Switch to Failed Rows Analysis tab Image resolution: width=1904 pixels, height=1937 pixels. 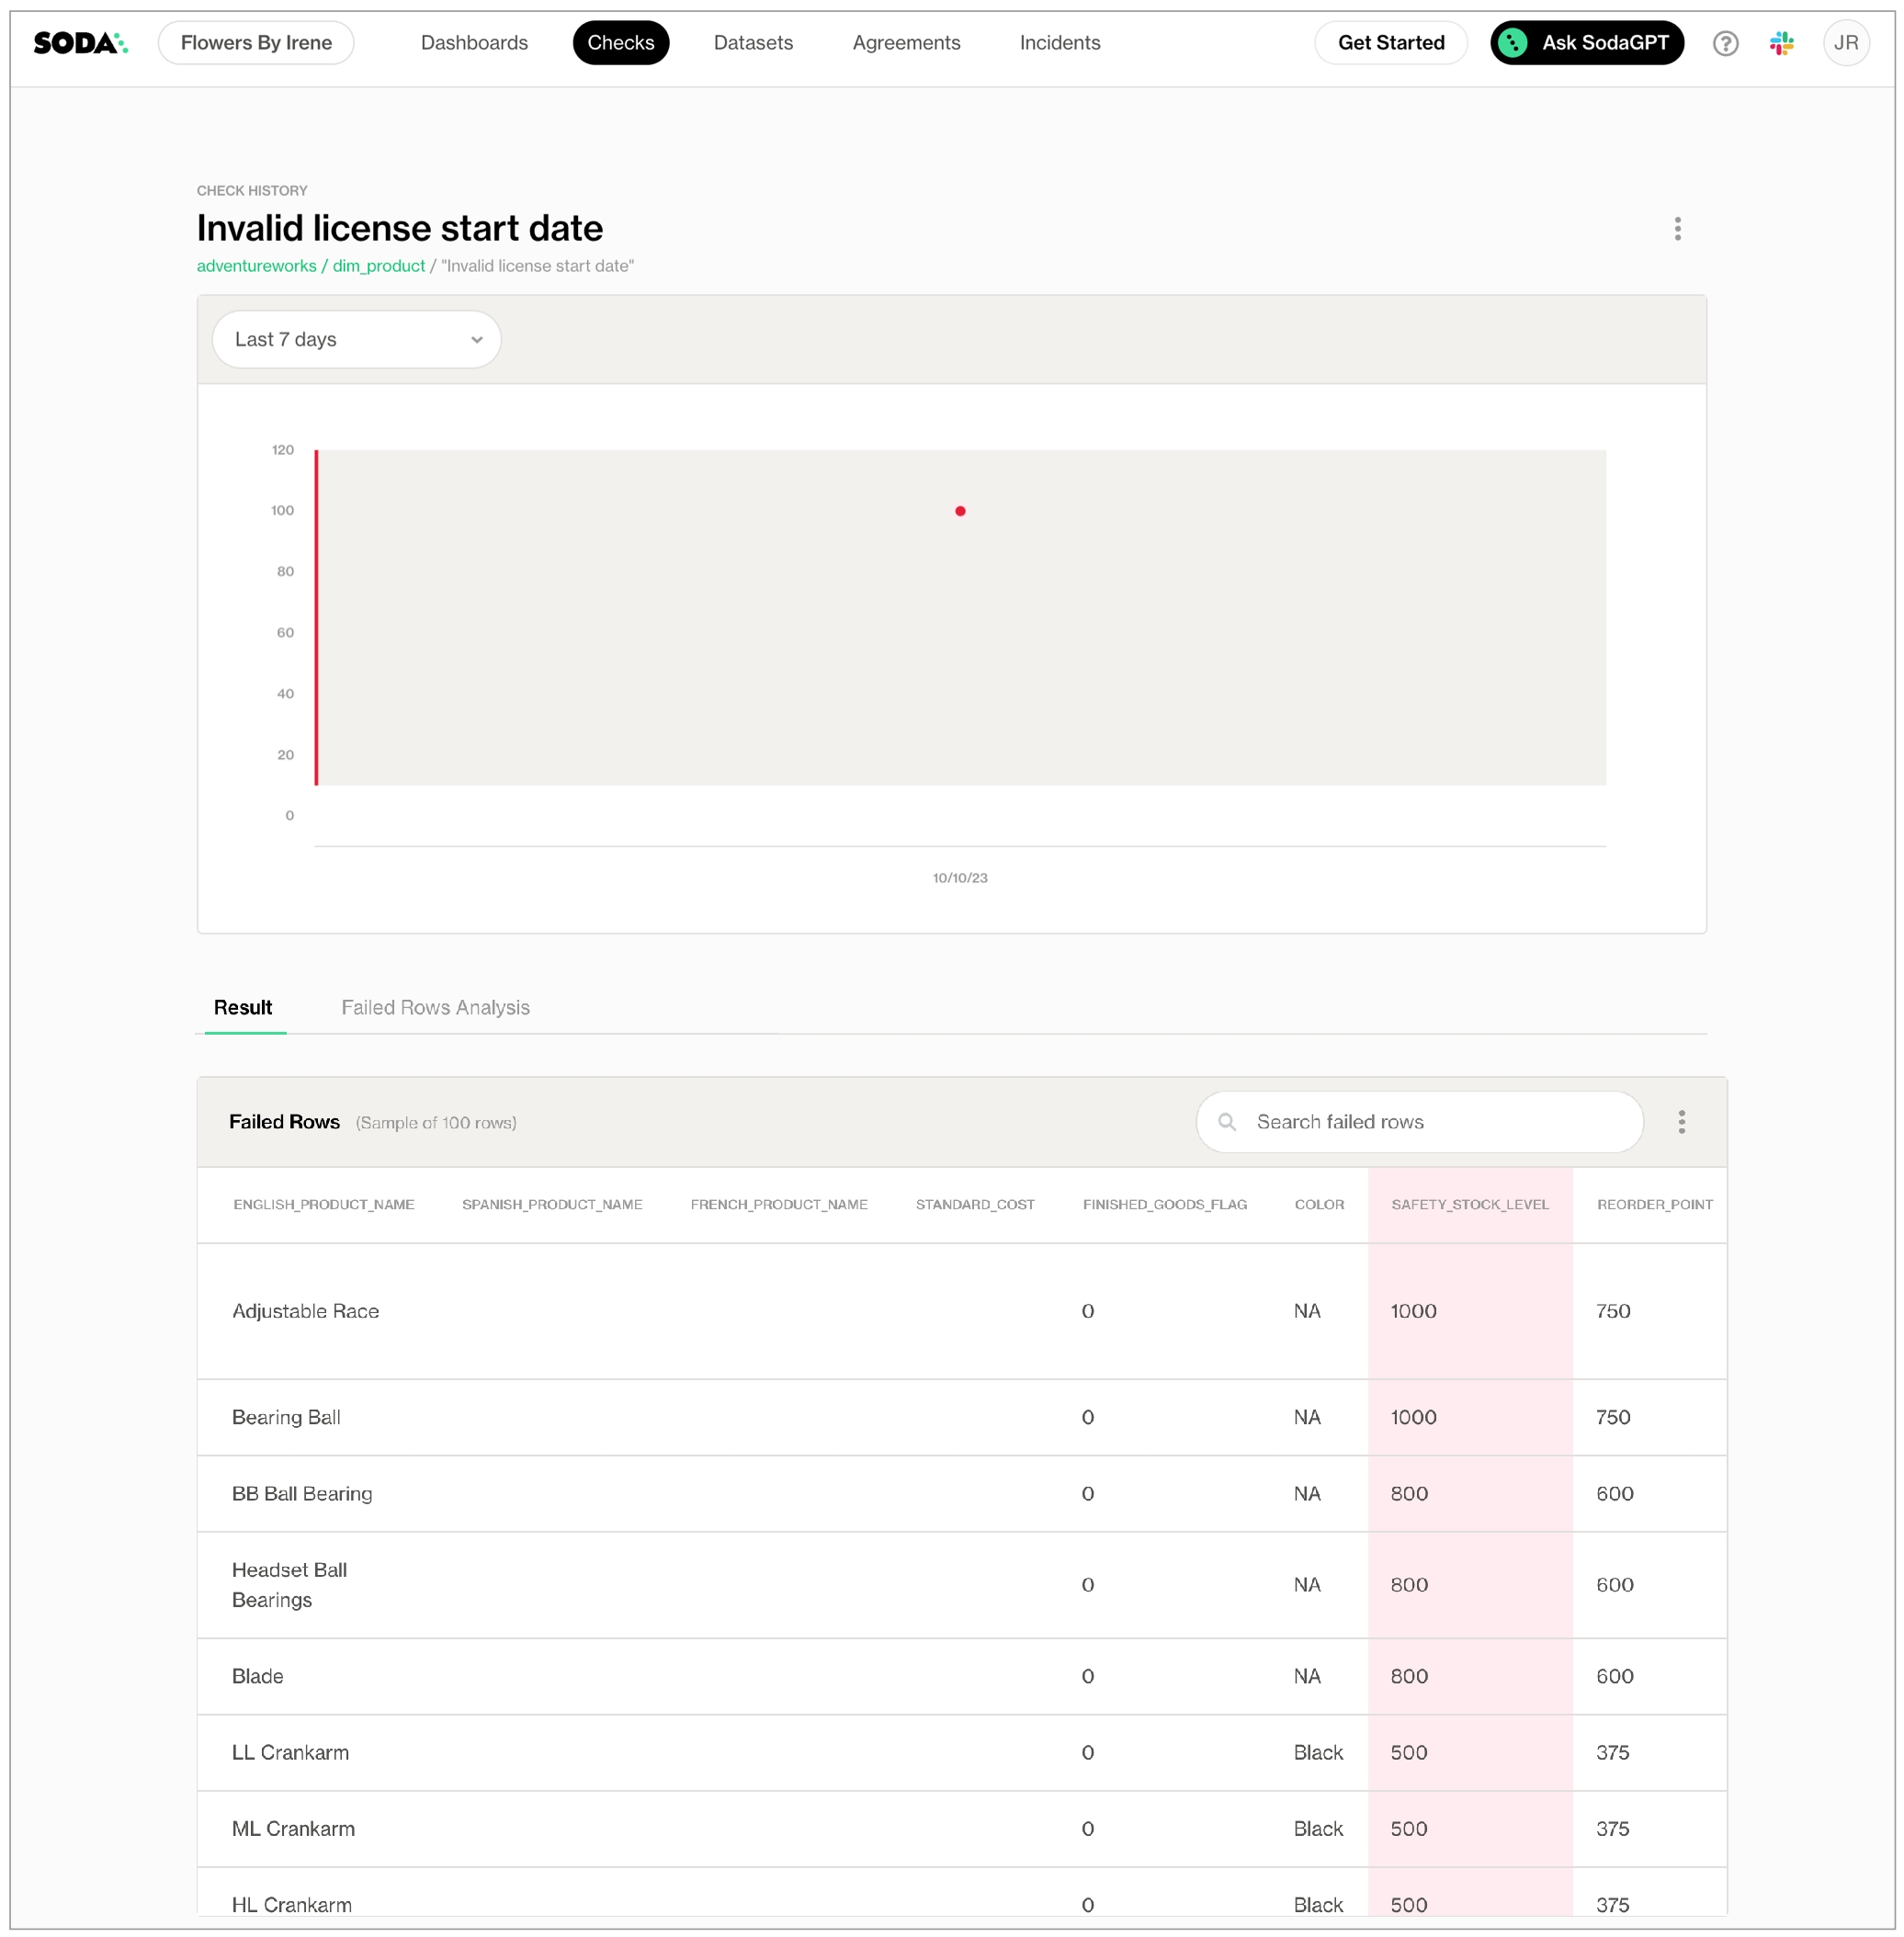[x=435, y=1007]
